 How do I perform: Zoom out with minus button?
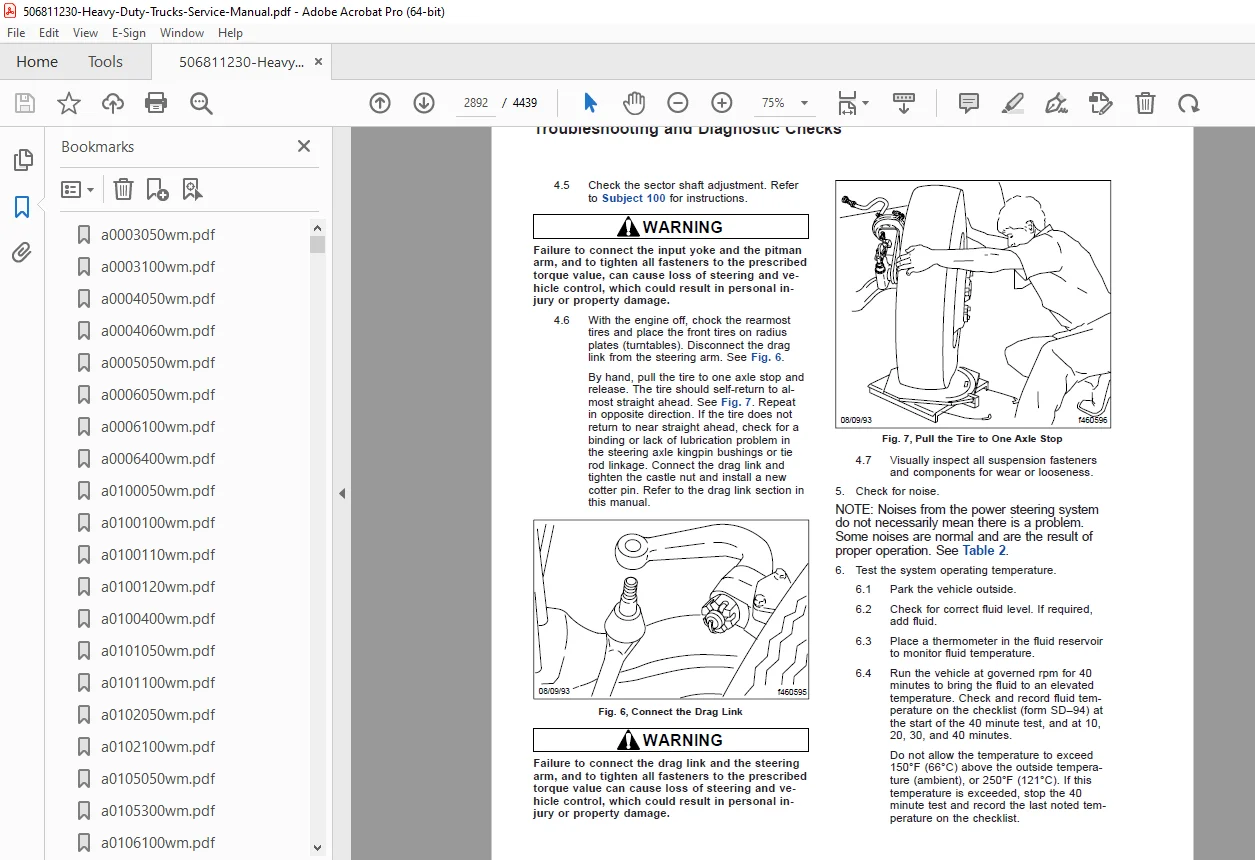pos(678,103)
